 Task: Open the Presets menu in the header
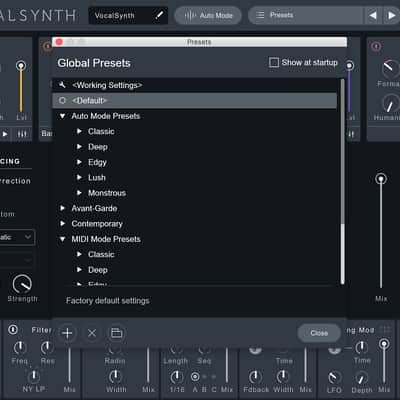tap(305, 15)
